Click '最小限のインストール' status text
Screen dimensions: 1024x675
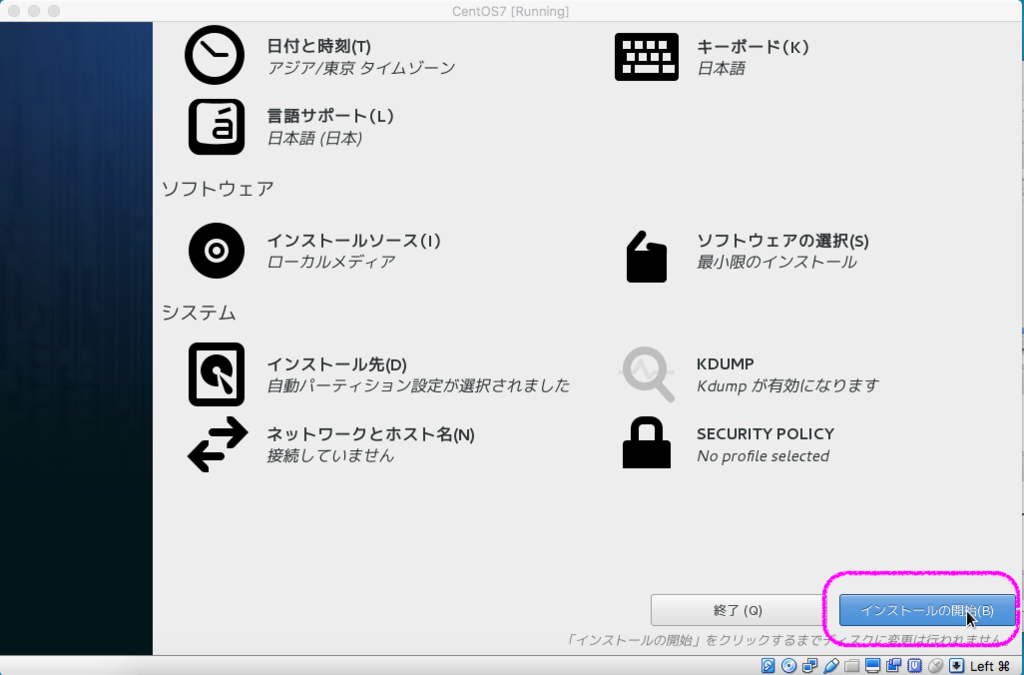pyautogui.click(x=776, y=262)
